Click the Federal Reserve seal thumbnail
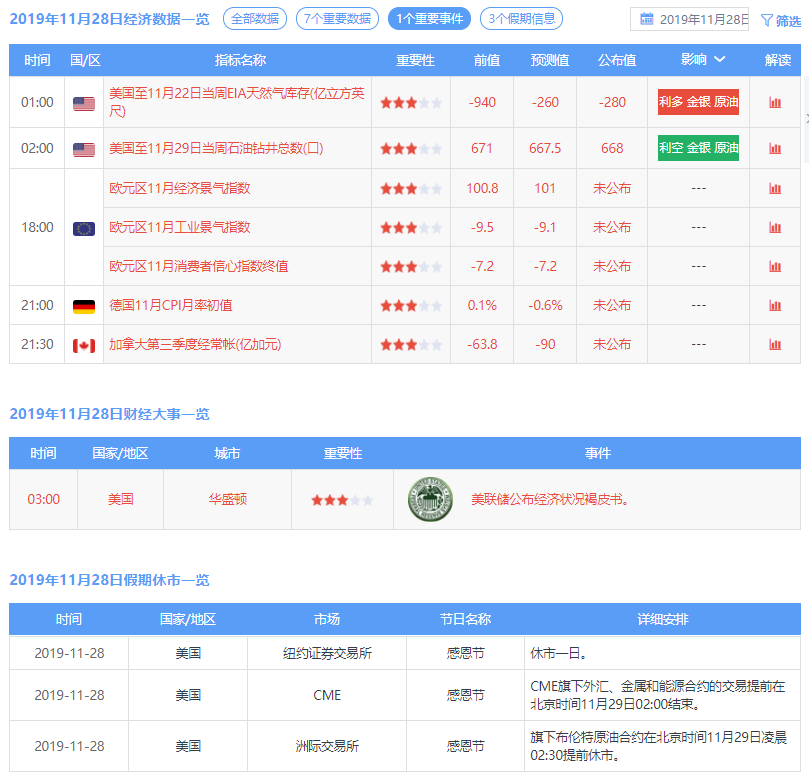The height and width of the screenshot is (781, 809). pyautogui.click(x=430, y=499)
